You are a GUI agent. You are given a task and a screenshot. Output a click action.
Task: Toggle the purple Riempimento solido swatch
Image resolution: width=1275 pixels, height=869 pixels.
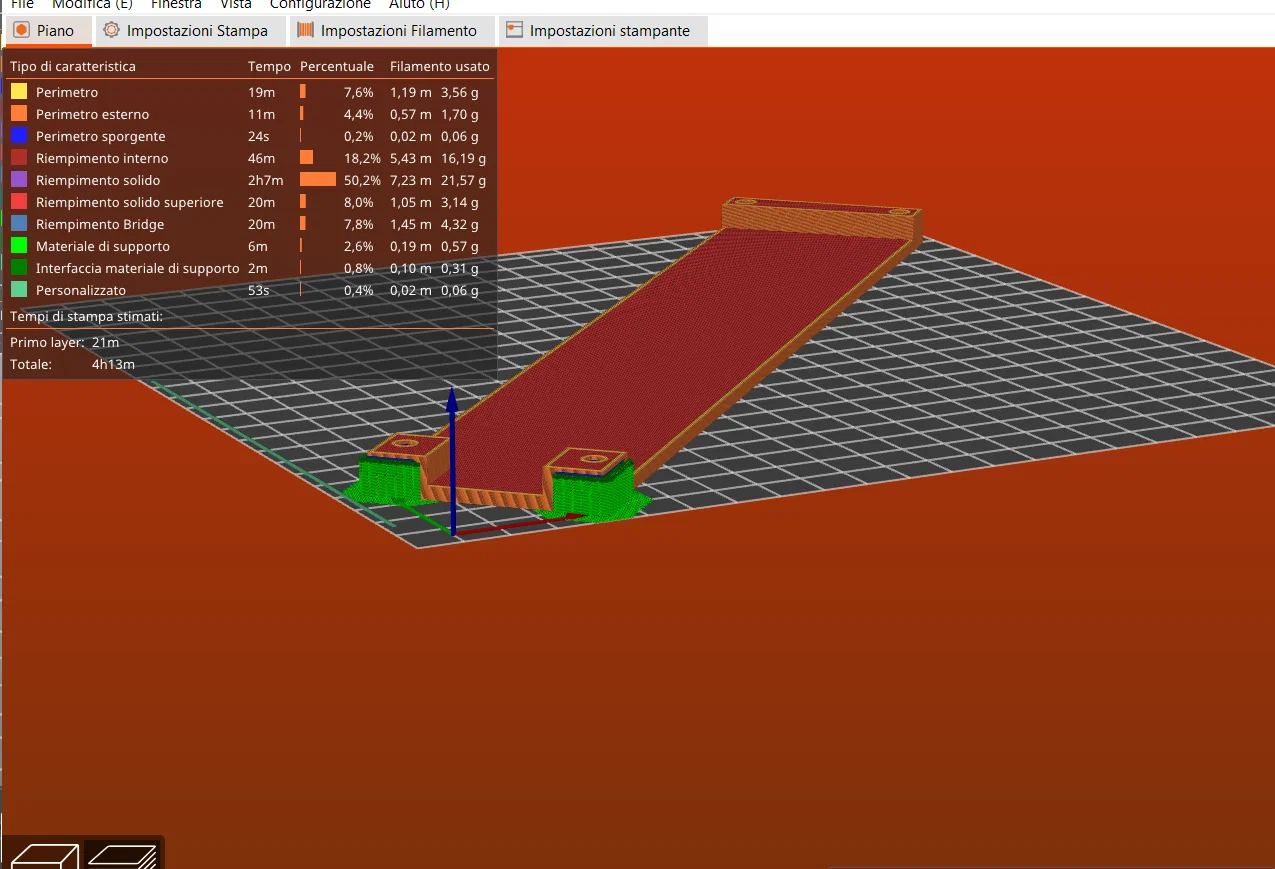click(19, 180)
